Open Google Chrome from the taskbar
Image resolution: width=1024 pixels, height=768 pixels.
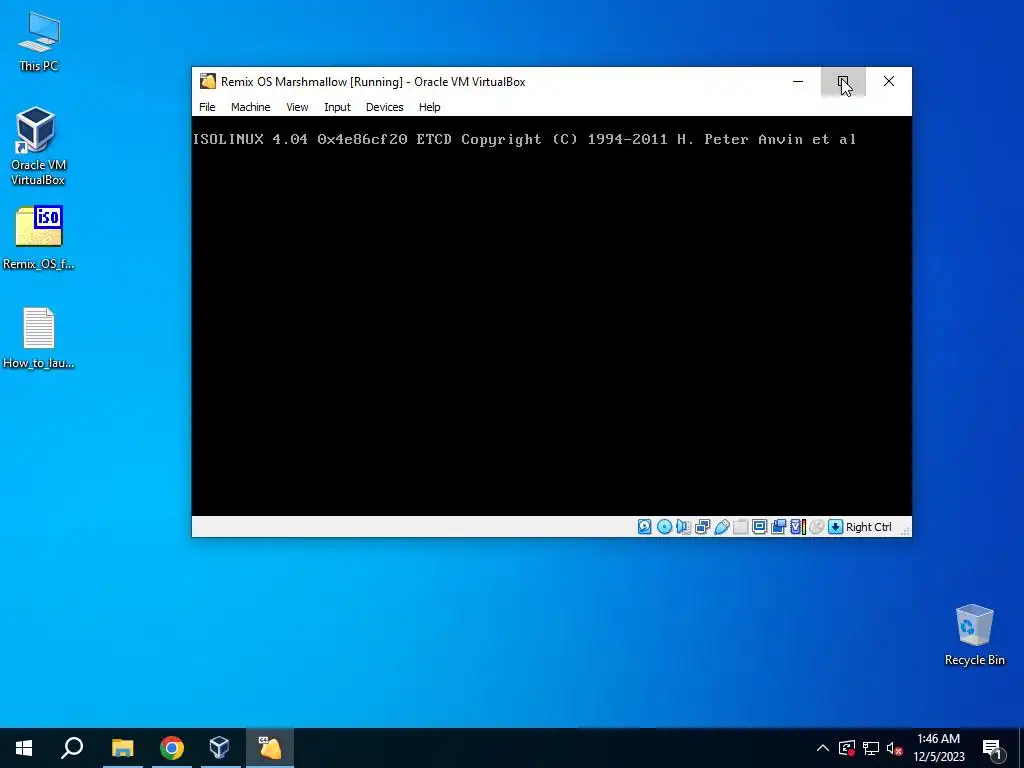coord(172,748)
